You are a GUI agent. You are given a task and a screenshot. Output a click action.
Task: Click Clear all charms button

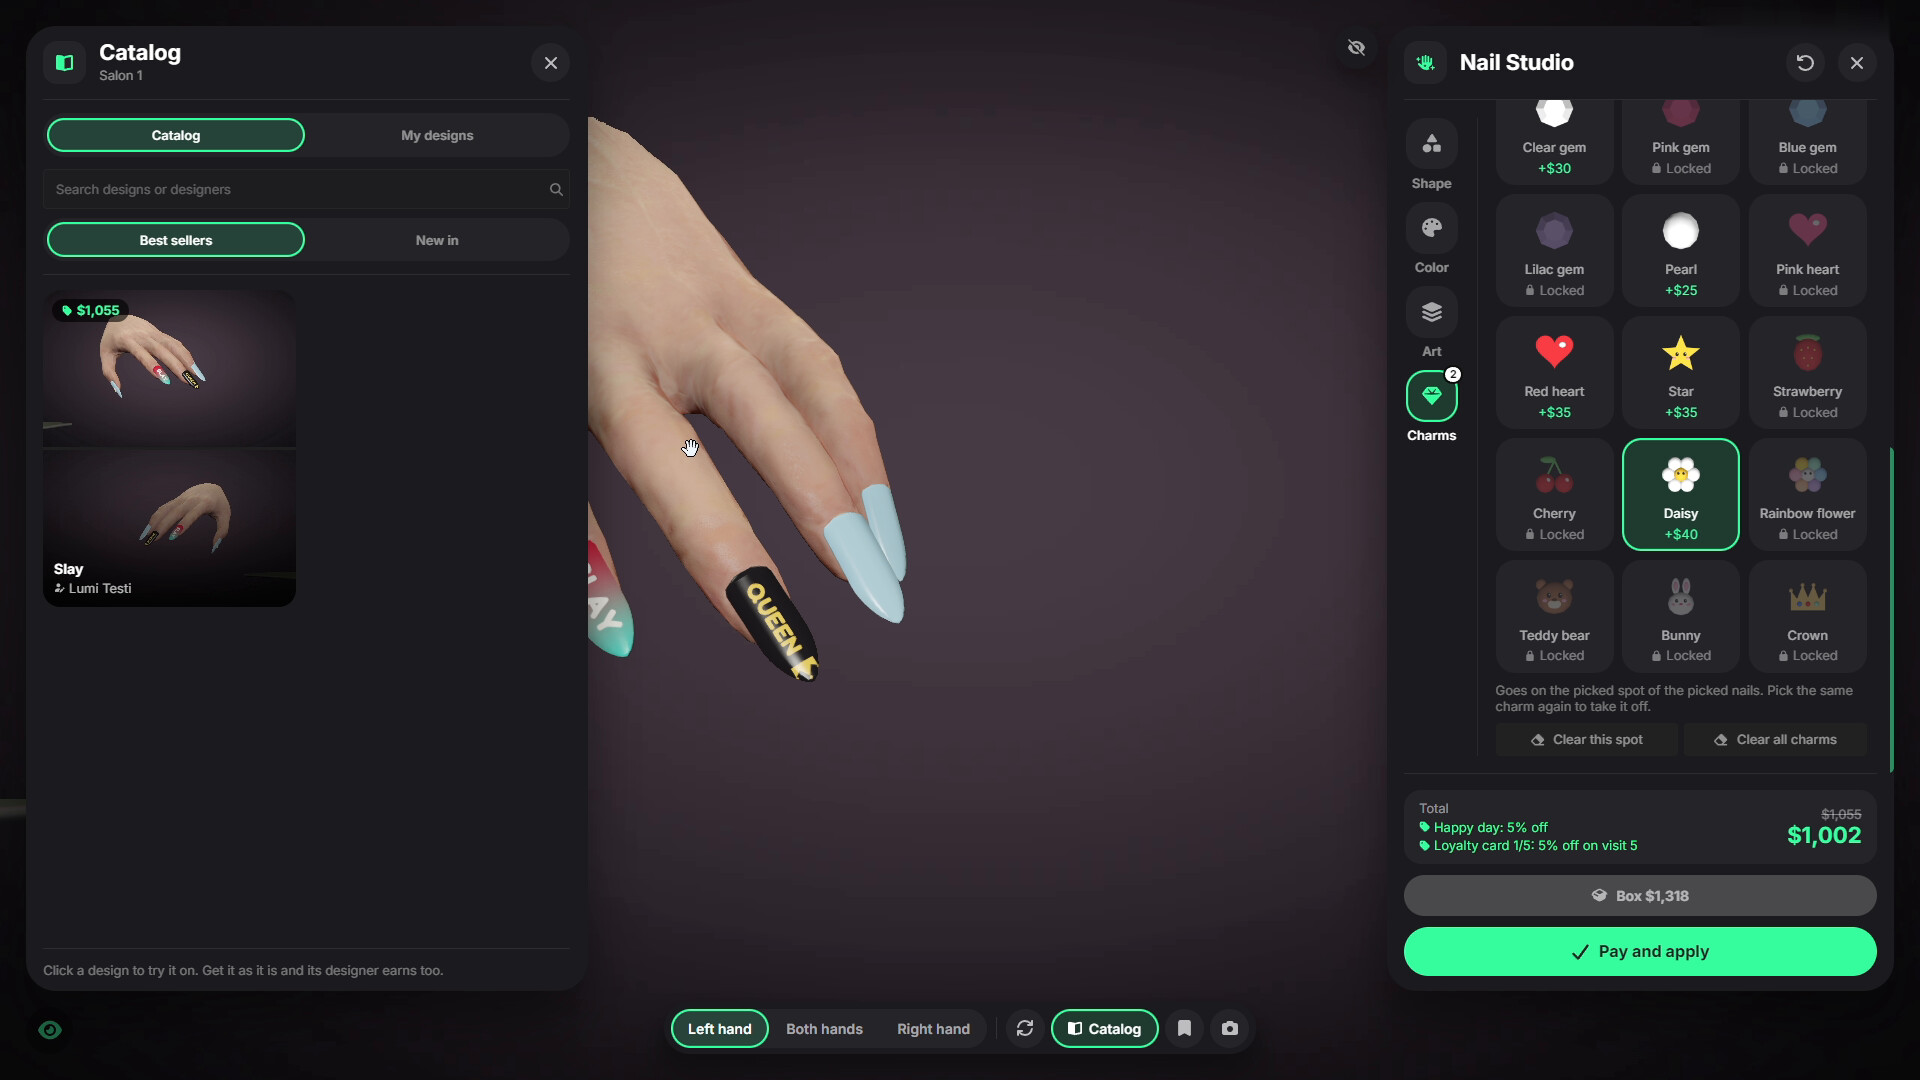(x=1775, y=740)
